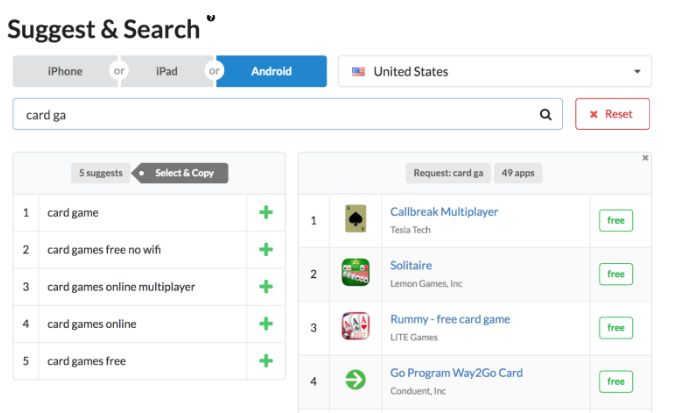The width and height of the screenshot is (698, 413).
Task: Close the app results panel
Action: click(x=645, y=158)
